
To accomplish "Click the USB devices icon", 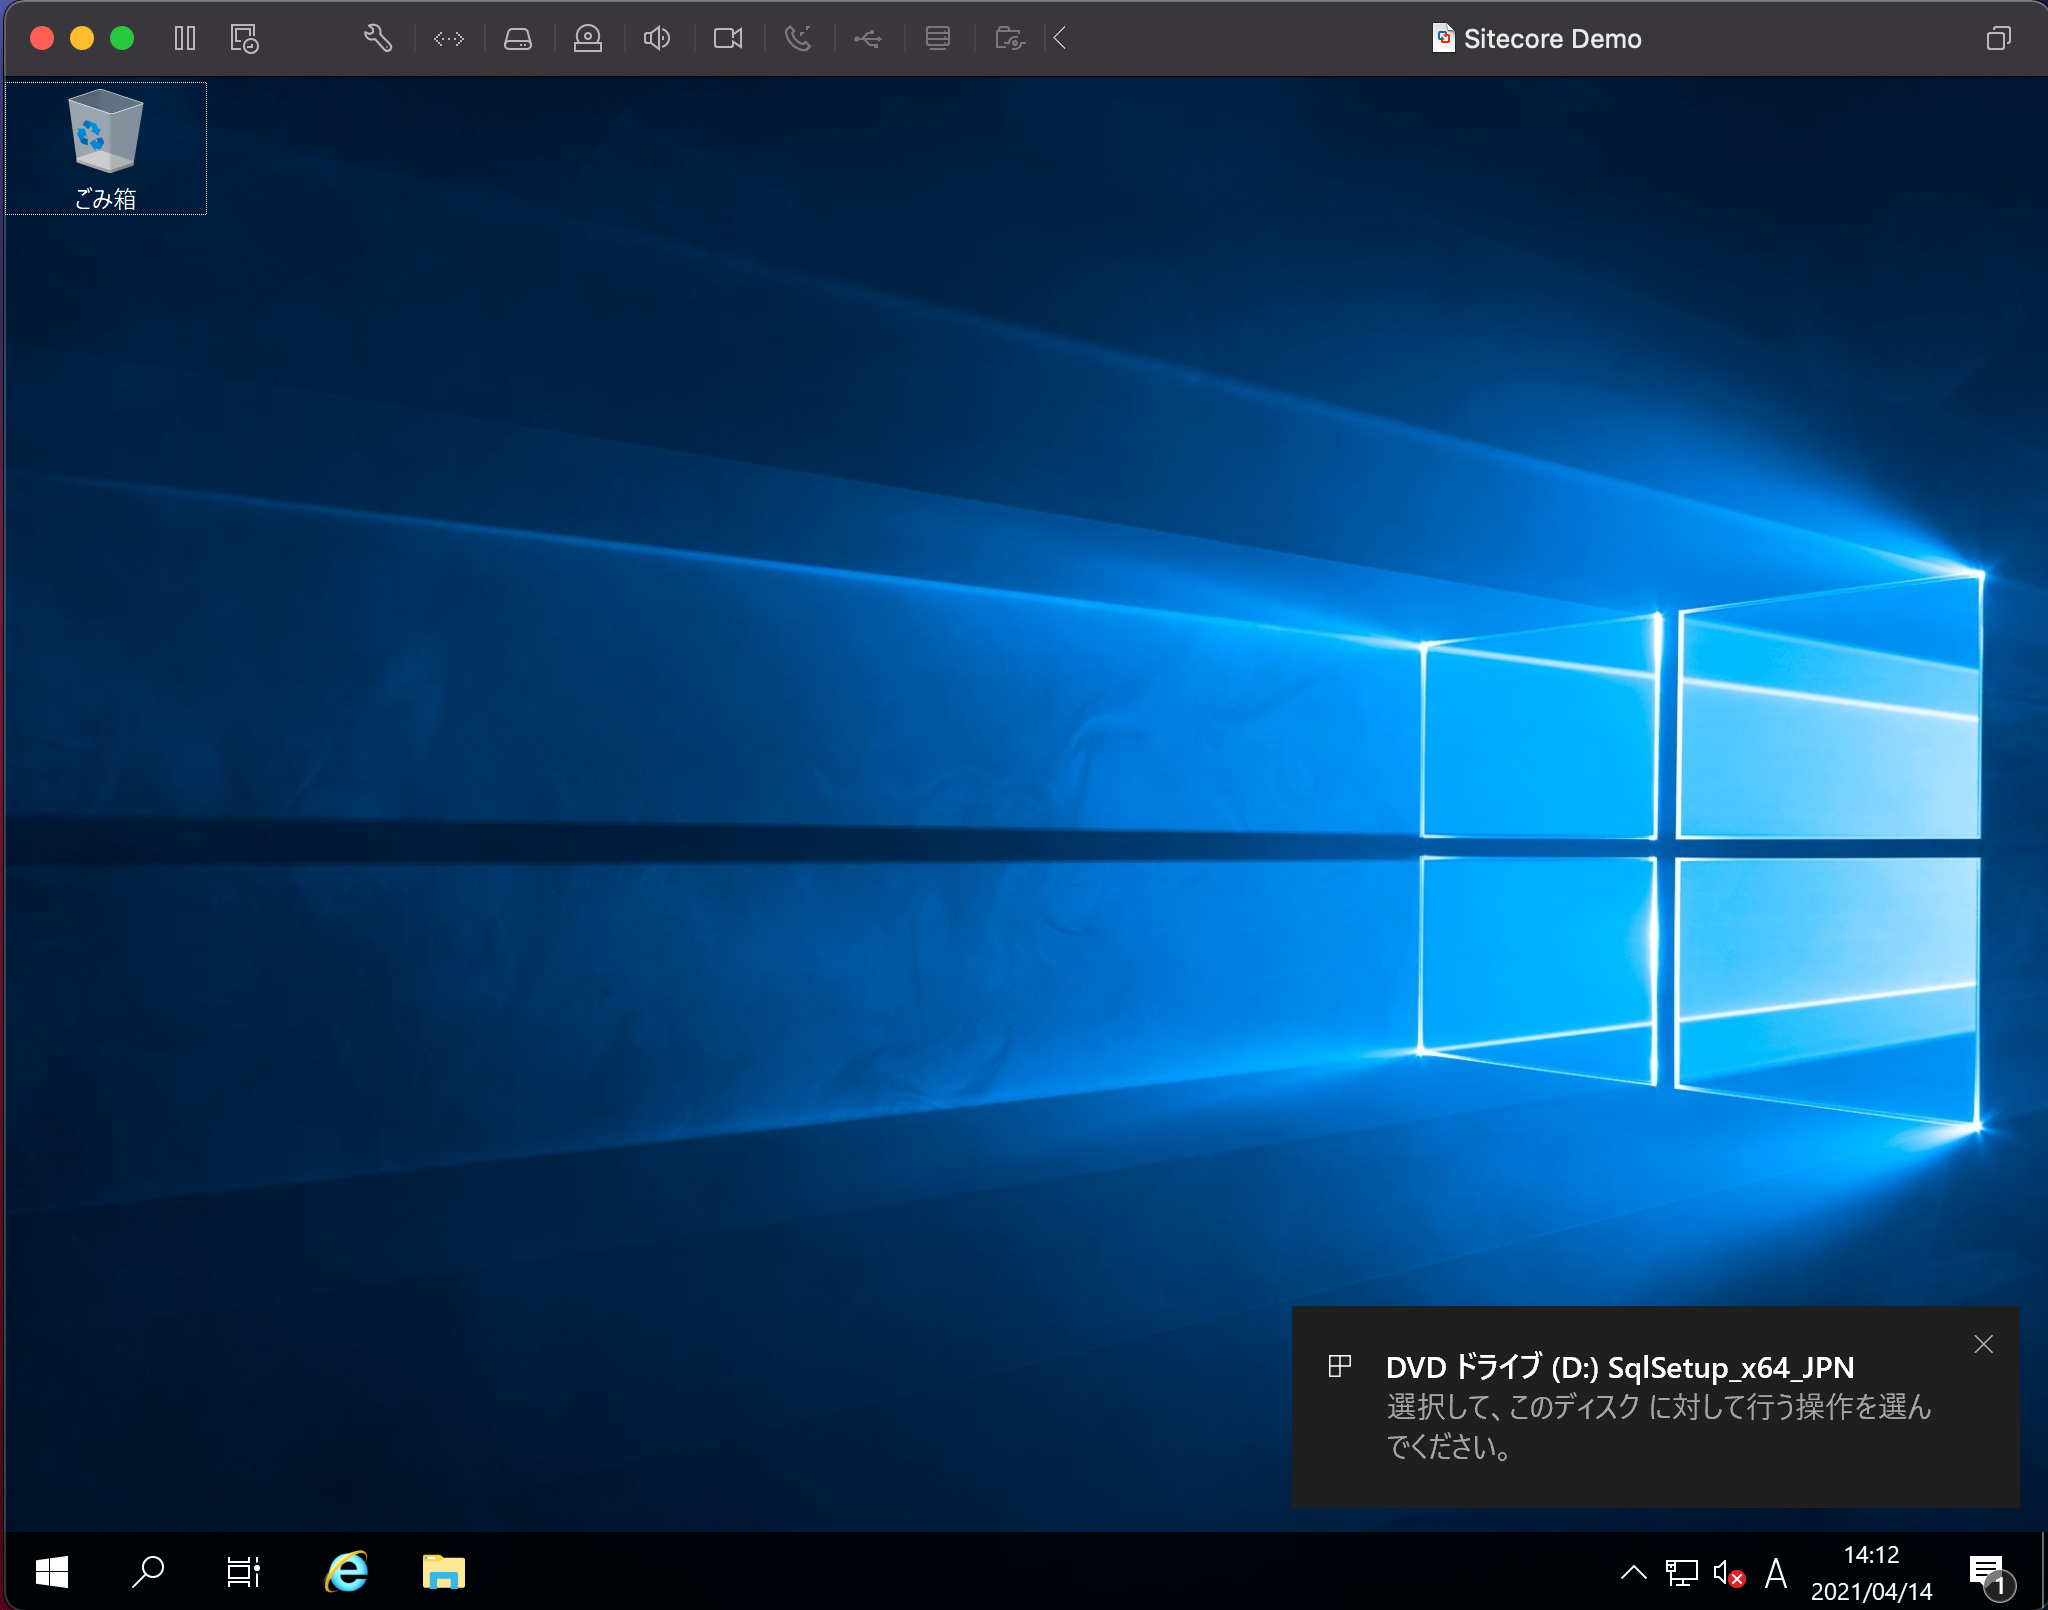I will [868, 39].
